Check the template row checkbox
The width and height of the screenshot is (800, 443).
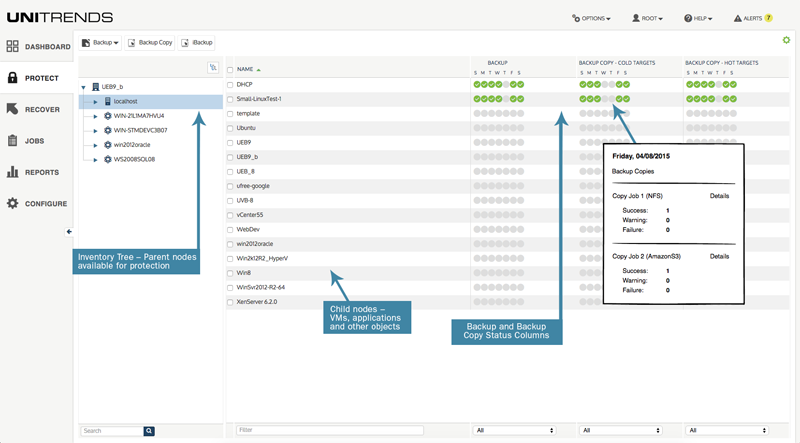230,114
